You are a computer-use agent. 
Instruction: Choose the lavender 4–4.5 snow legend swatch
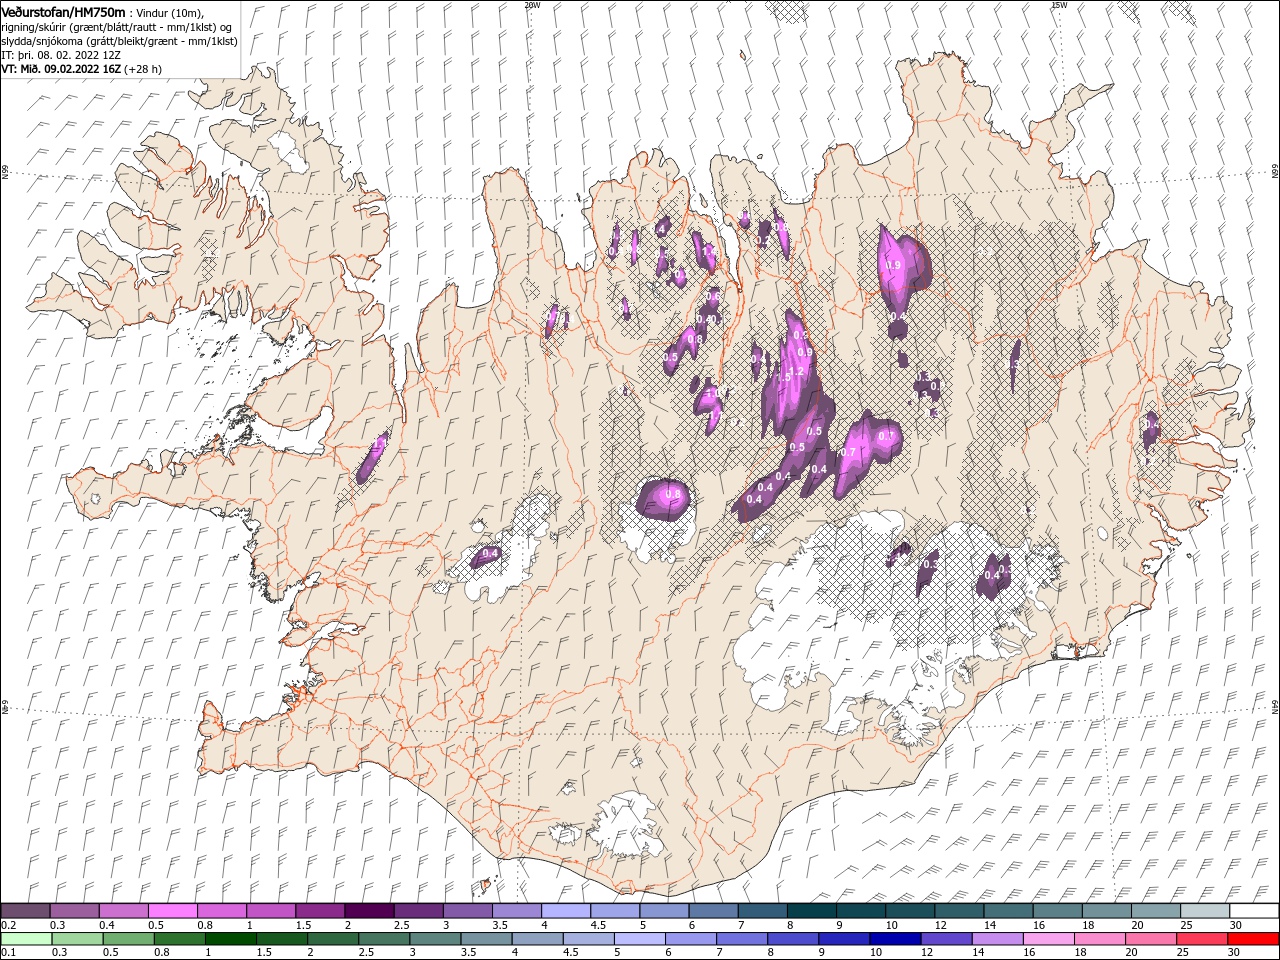[x=565, y=910]
